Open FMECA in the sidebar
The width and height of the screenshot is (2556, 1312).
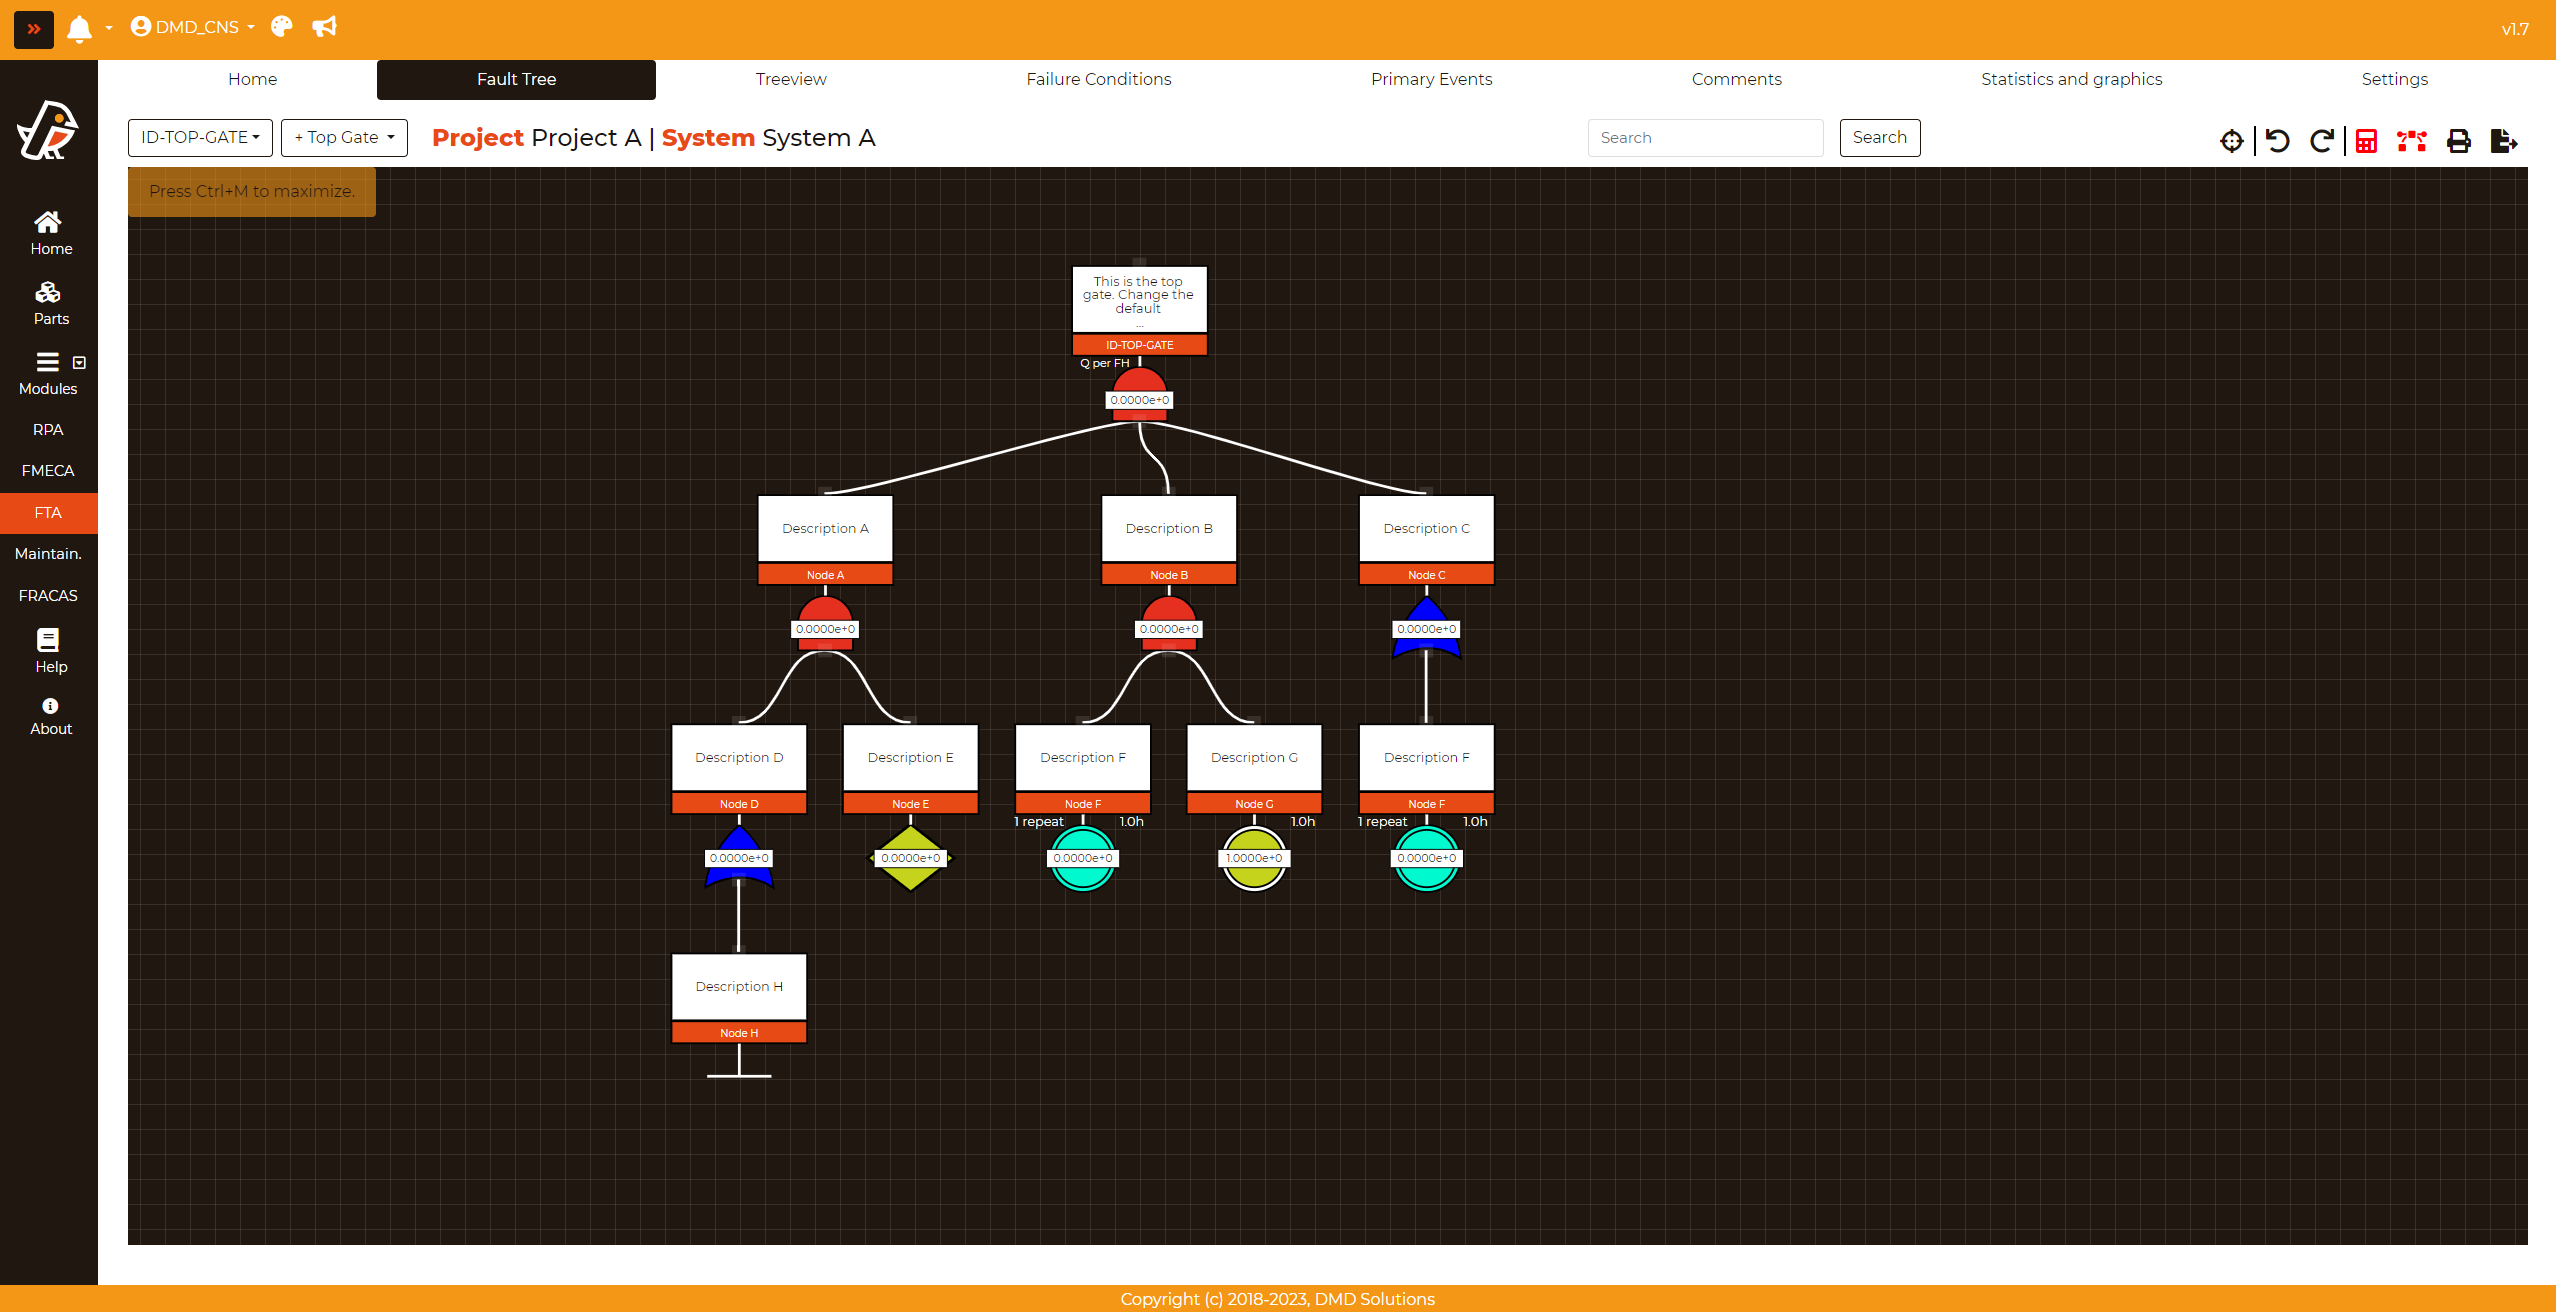click(x=48, y=471)
